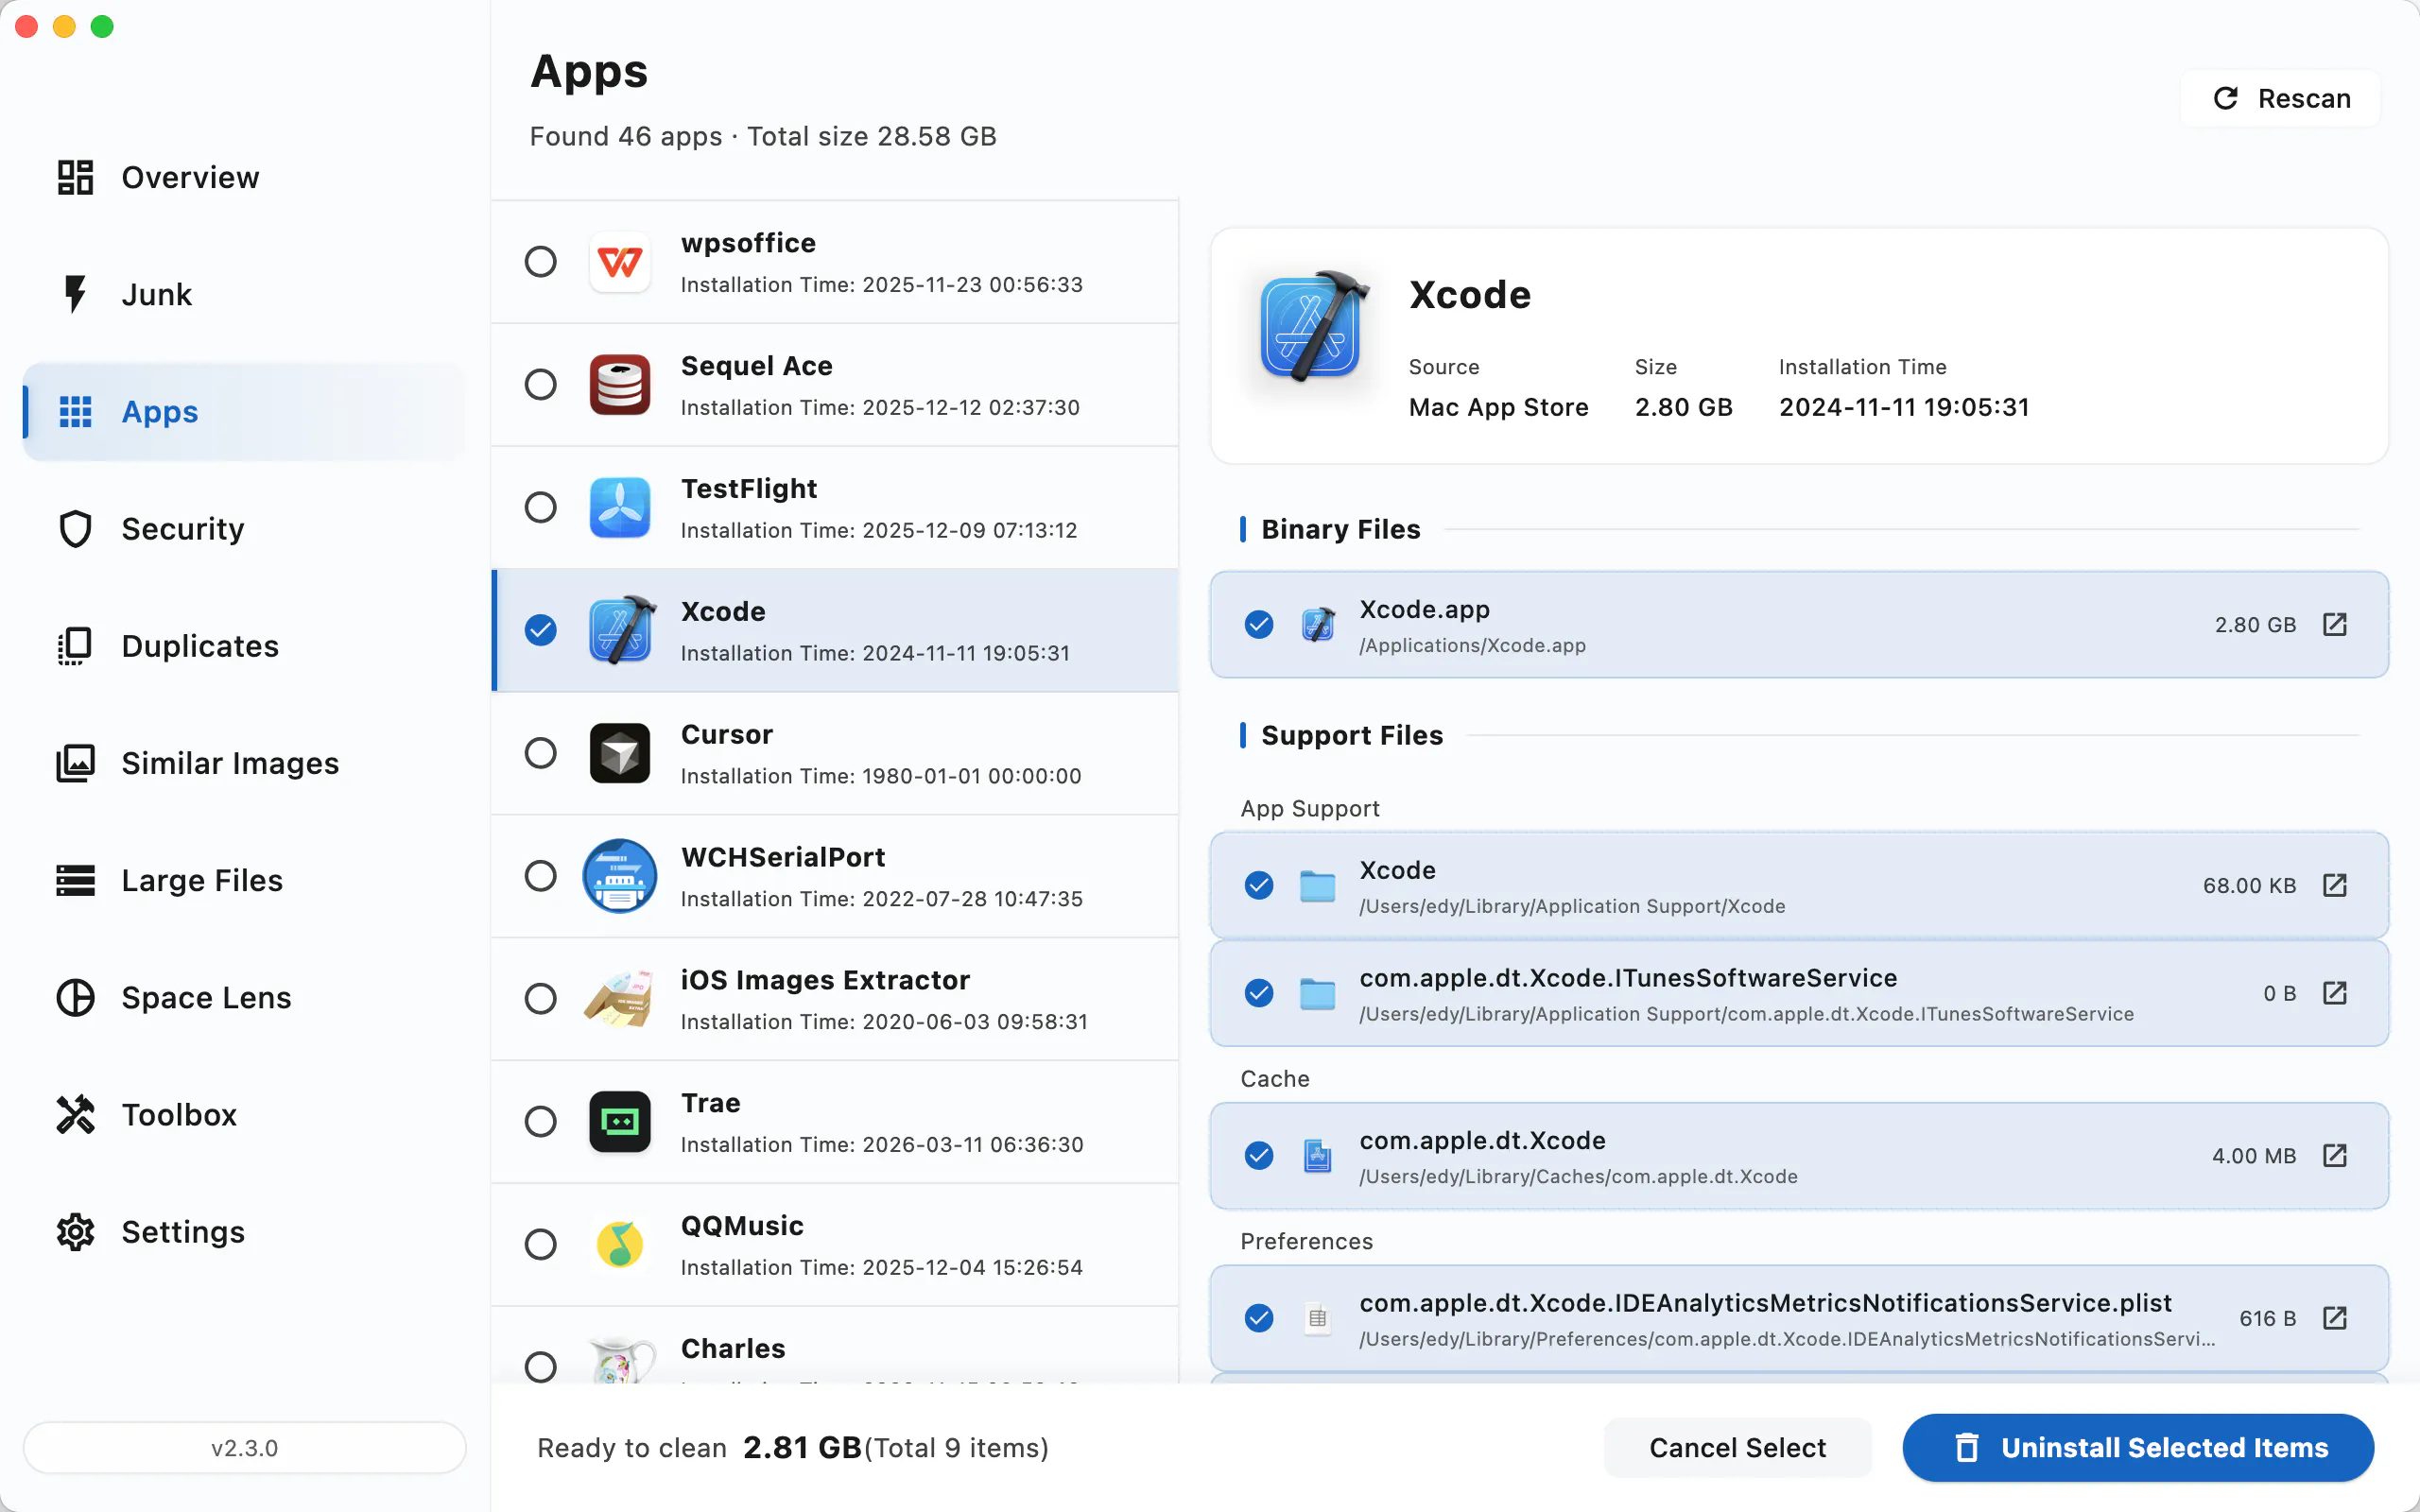The height and width of the screenshot is (1512, 2420).
Task: Uncheck the ITunesSoftwareService folder checkbox
Action: (1259, 993)
